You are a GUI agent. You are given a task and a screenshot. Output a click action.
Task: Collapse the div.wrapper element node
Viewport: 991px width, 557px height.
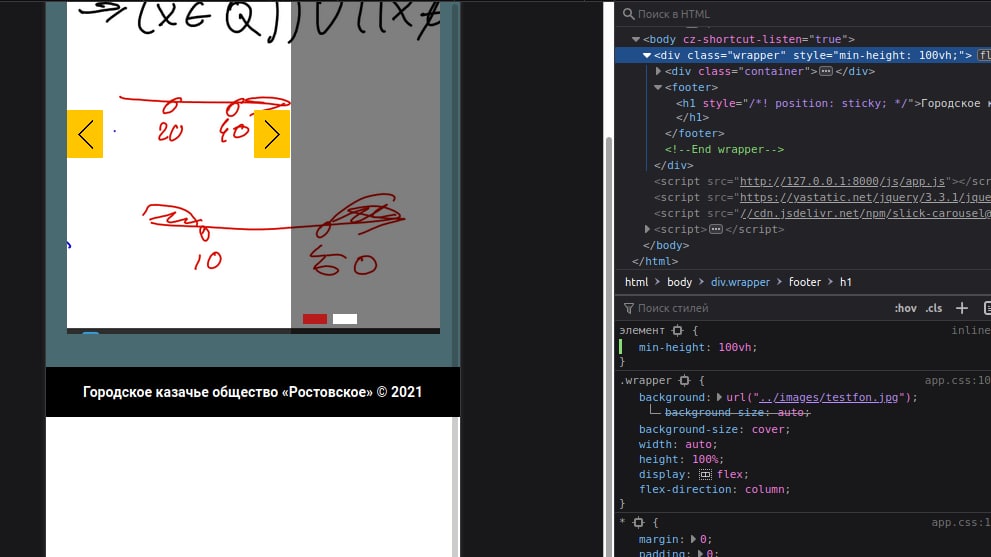point(647,56)
